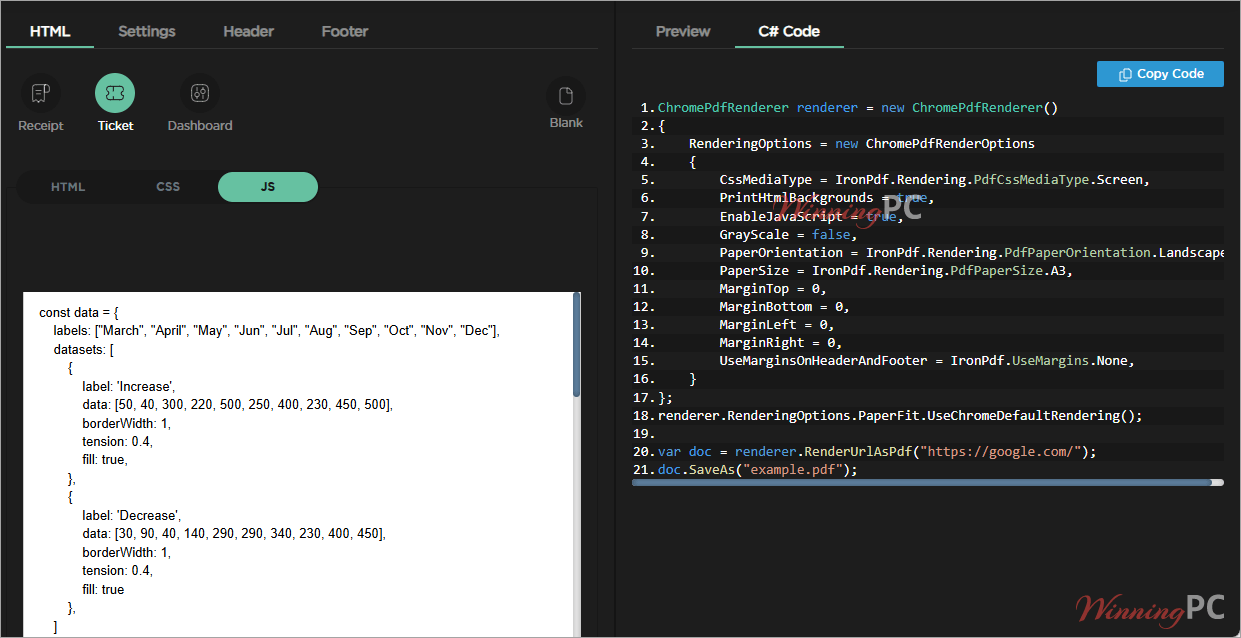The width and height of the screenshot is (1241, 638).
Task: Open the Settings tab
Action: coord(147,31)
